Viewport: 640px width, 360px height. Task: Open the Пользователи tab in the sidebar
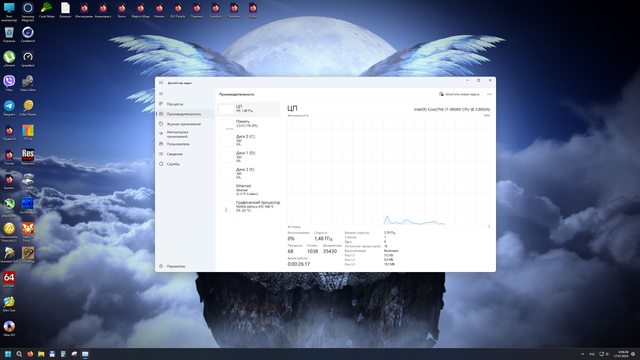pos(186,144)
